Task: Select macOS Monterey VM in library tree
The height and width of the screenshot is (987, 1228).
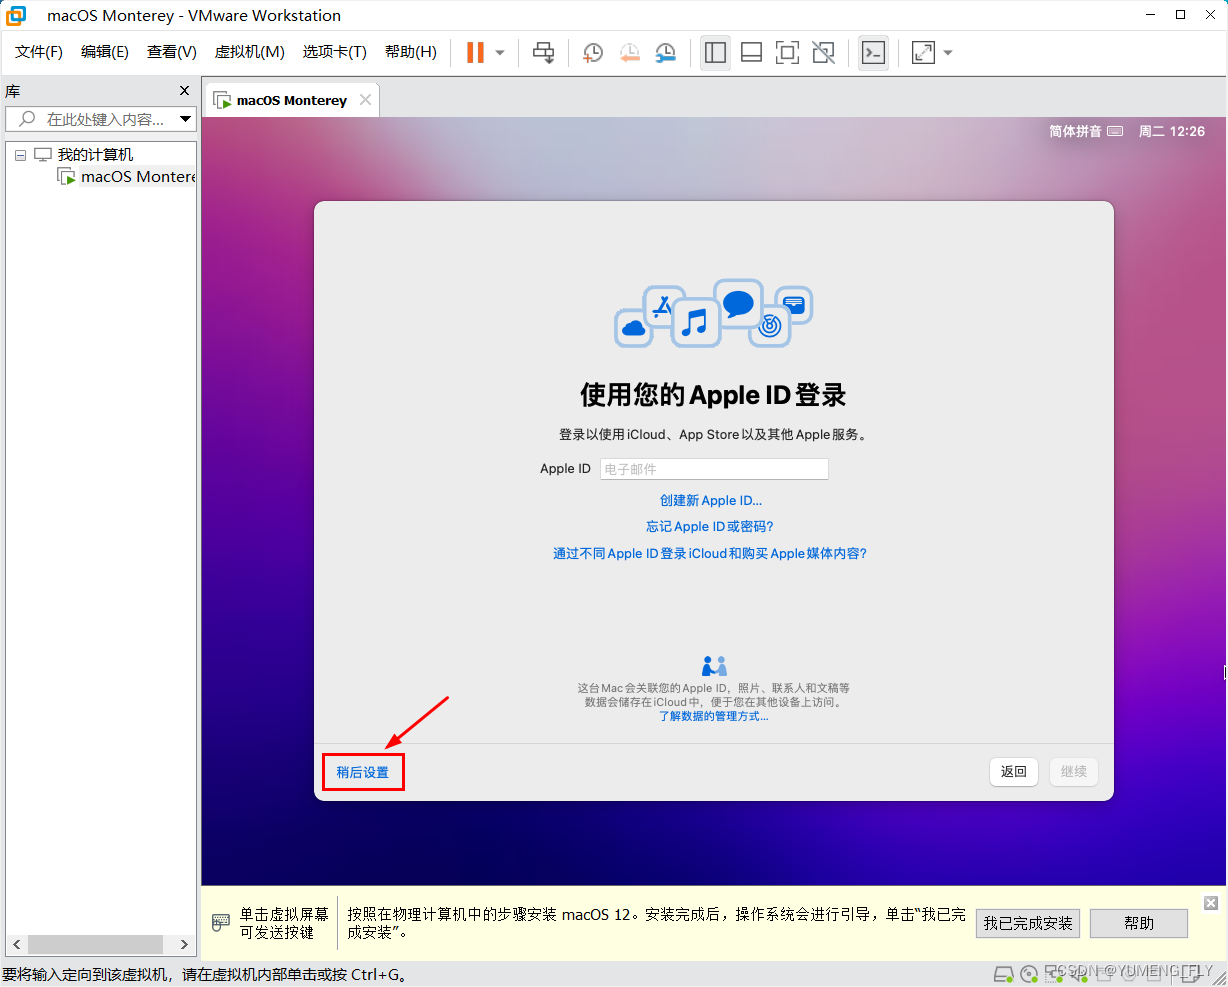Action: tap(127, 176)
